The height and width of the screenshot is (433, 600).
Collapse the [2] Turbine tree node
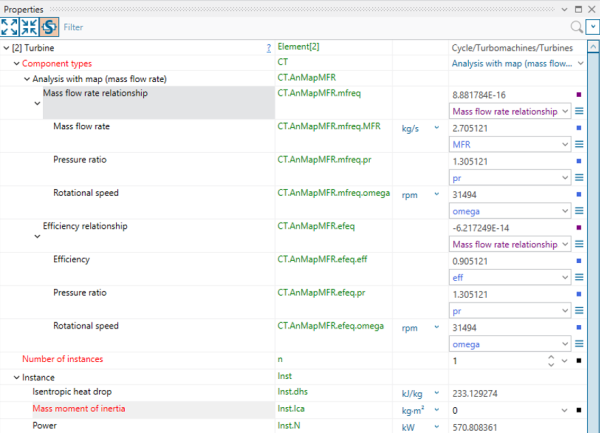(x=6, y=48)
